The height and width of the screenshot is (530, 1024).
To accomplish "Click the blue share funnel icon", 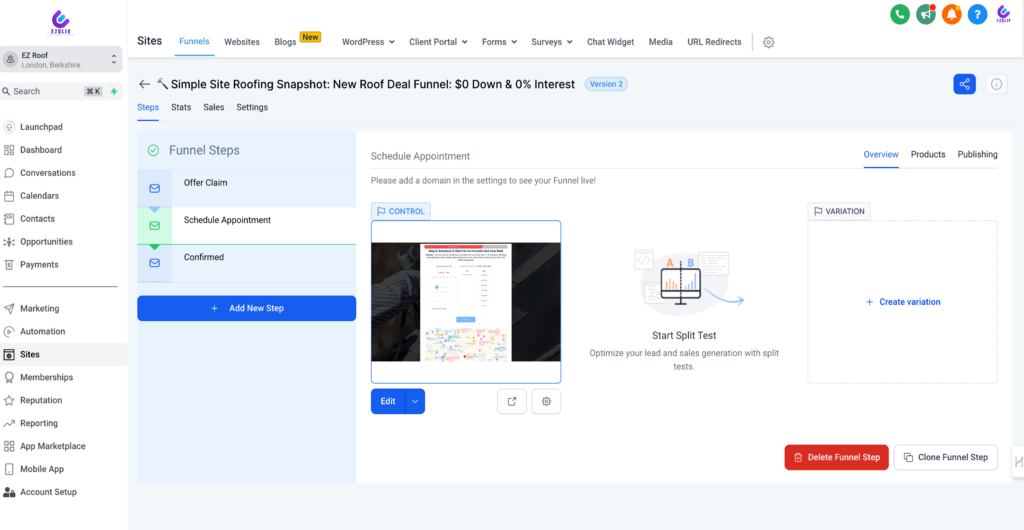I will [x=964, y=84].
